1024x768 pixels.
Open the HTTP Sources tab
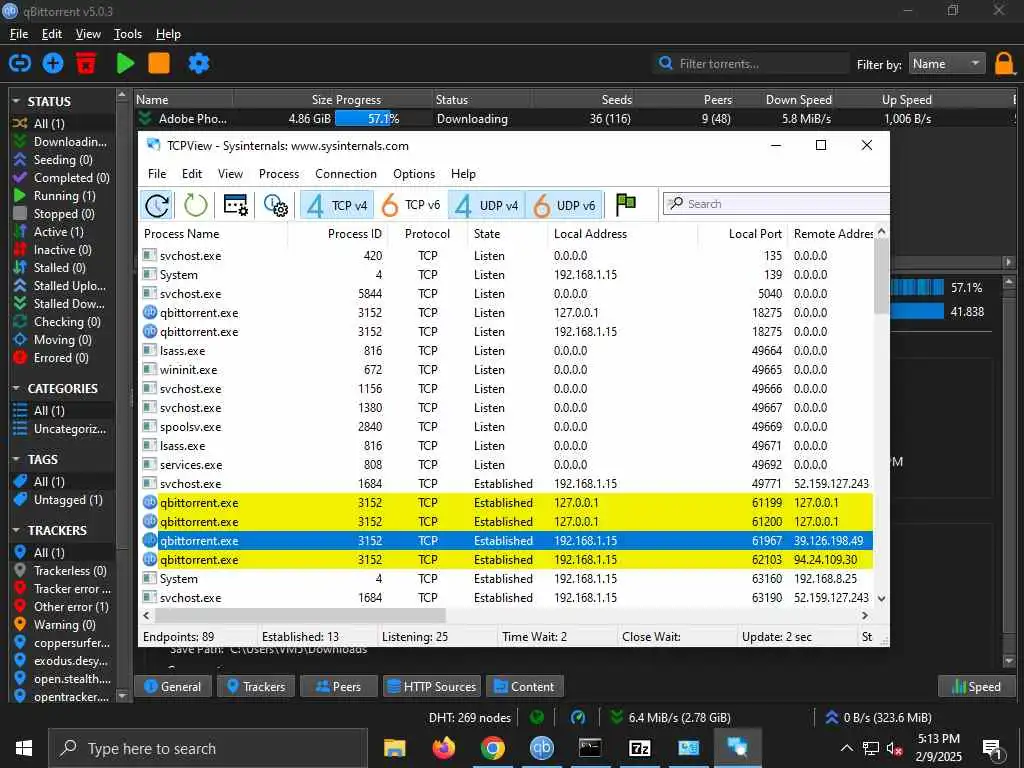[x=432, y=686]
